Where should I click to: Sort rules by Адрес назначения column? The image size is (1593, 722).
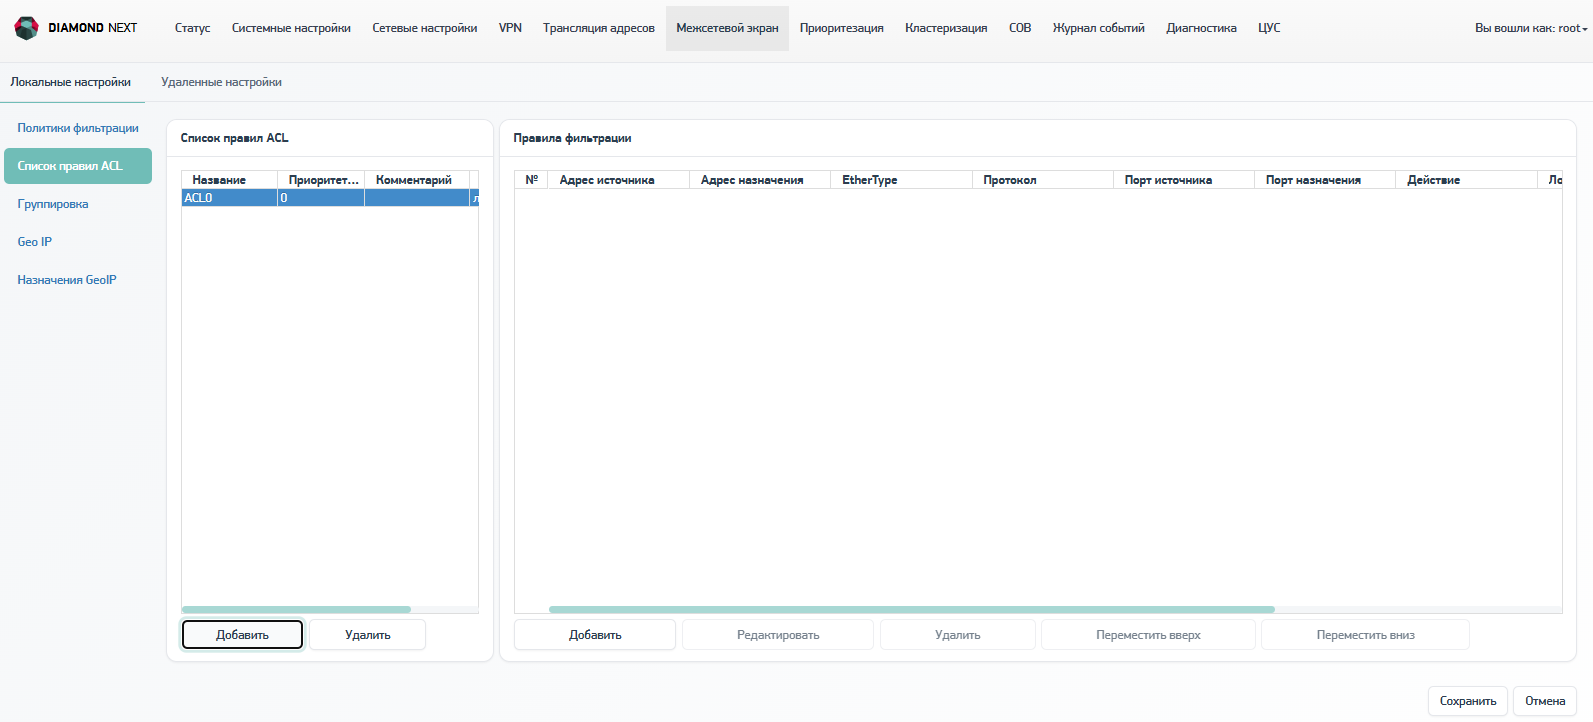point(760,180)
